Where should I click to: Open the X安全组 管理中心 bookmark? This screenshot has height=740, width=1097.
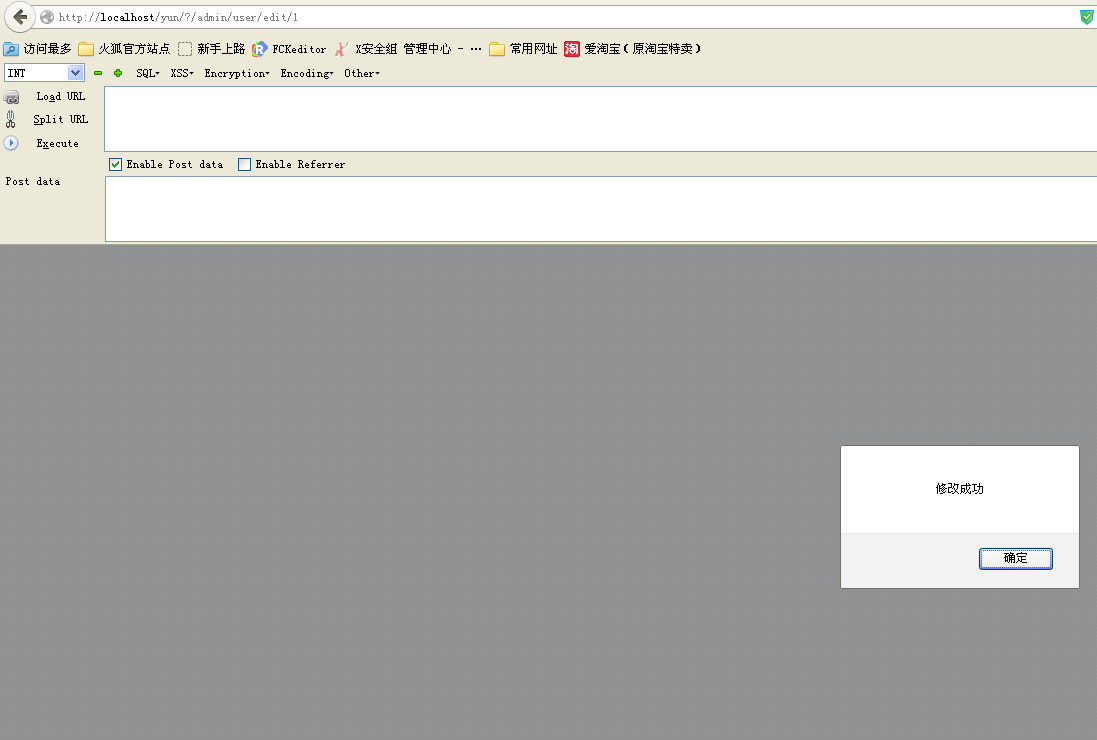(x=407, y=49)
